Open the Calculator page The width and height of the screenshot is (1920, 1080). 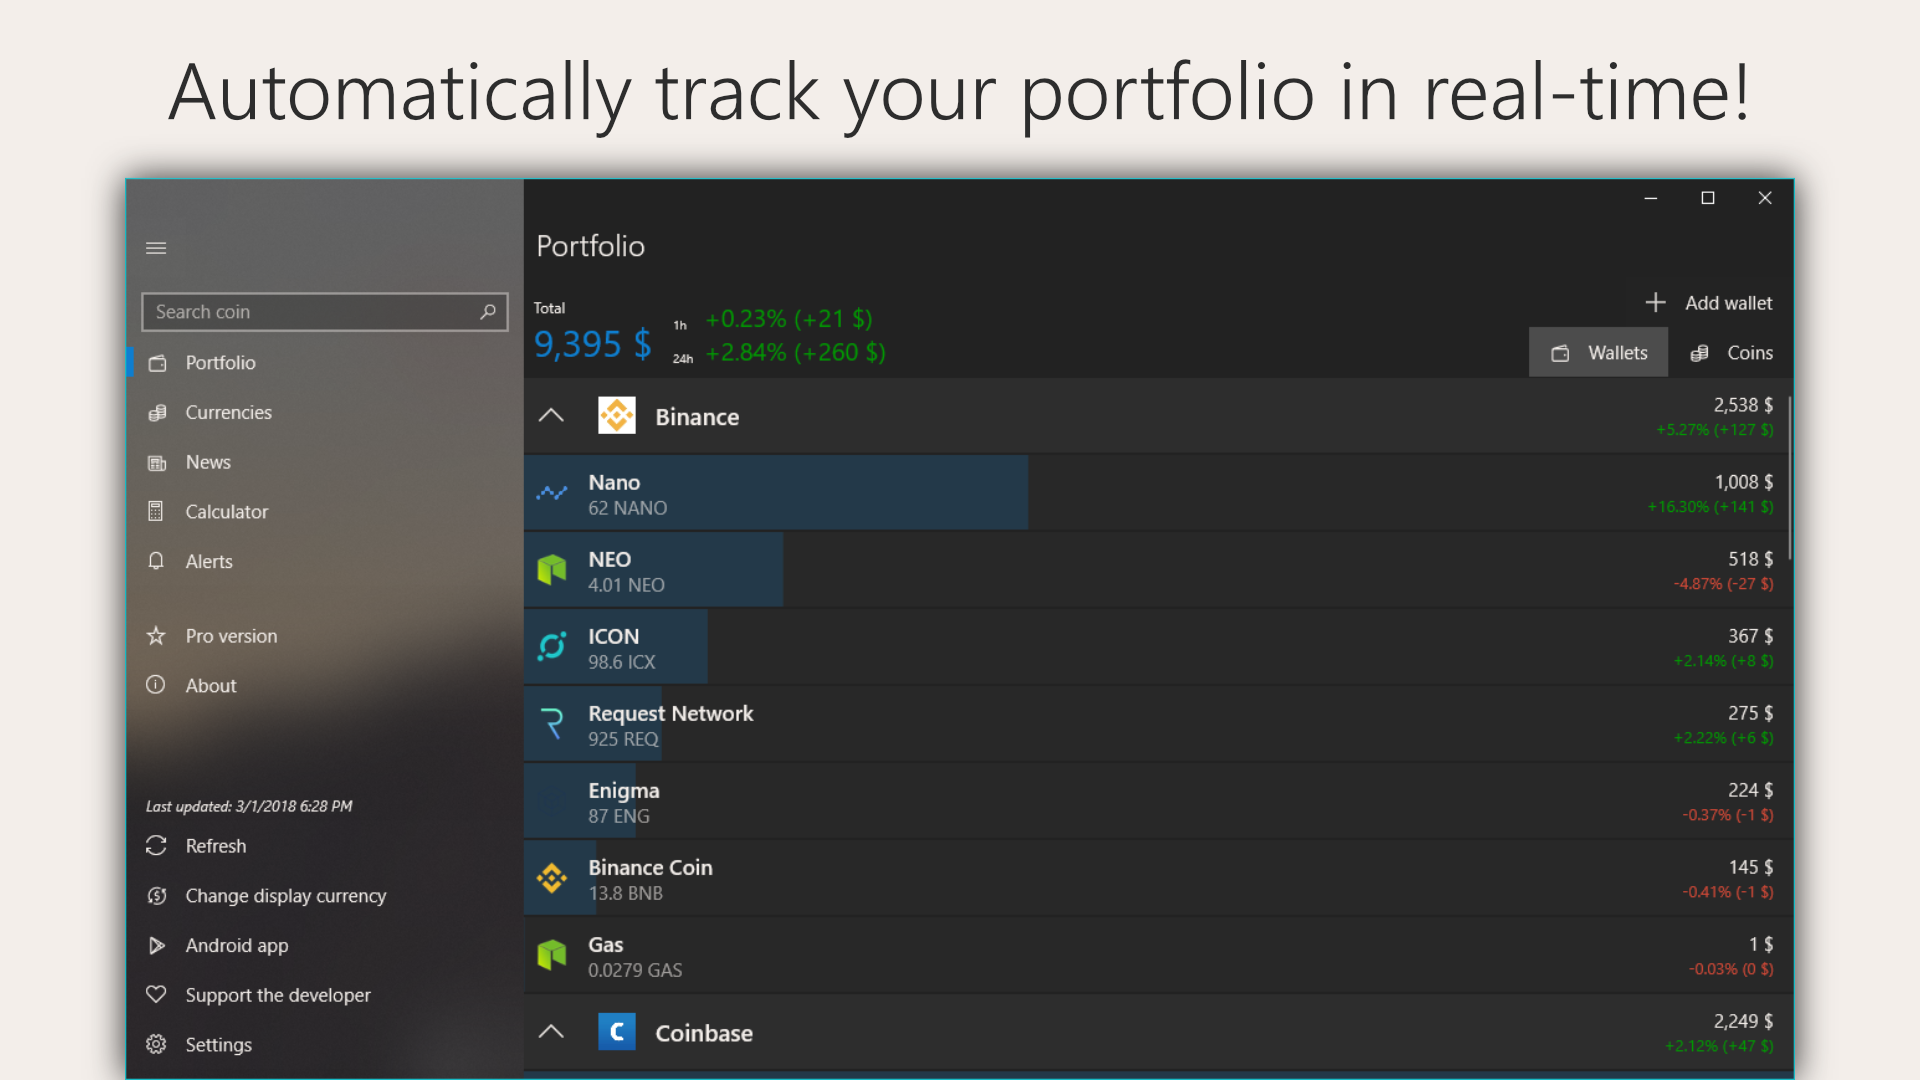(x=226, y=512)
